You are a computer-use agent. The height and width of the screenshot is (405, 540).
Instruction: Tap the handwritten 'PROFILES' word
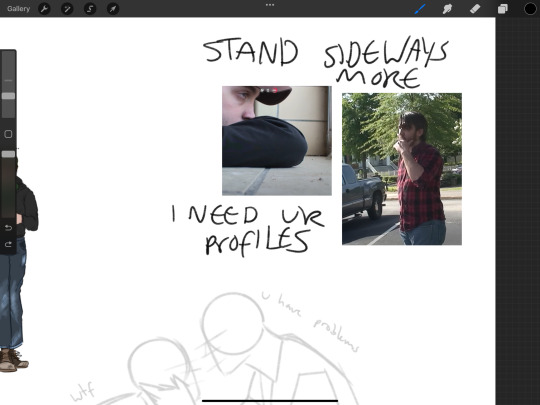click(257, 242)
